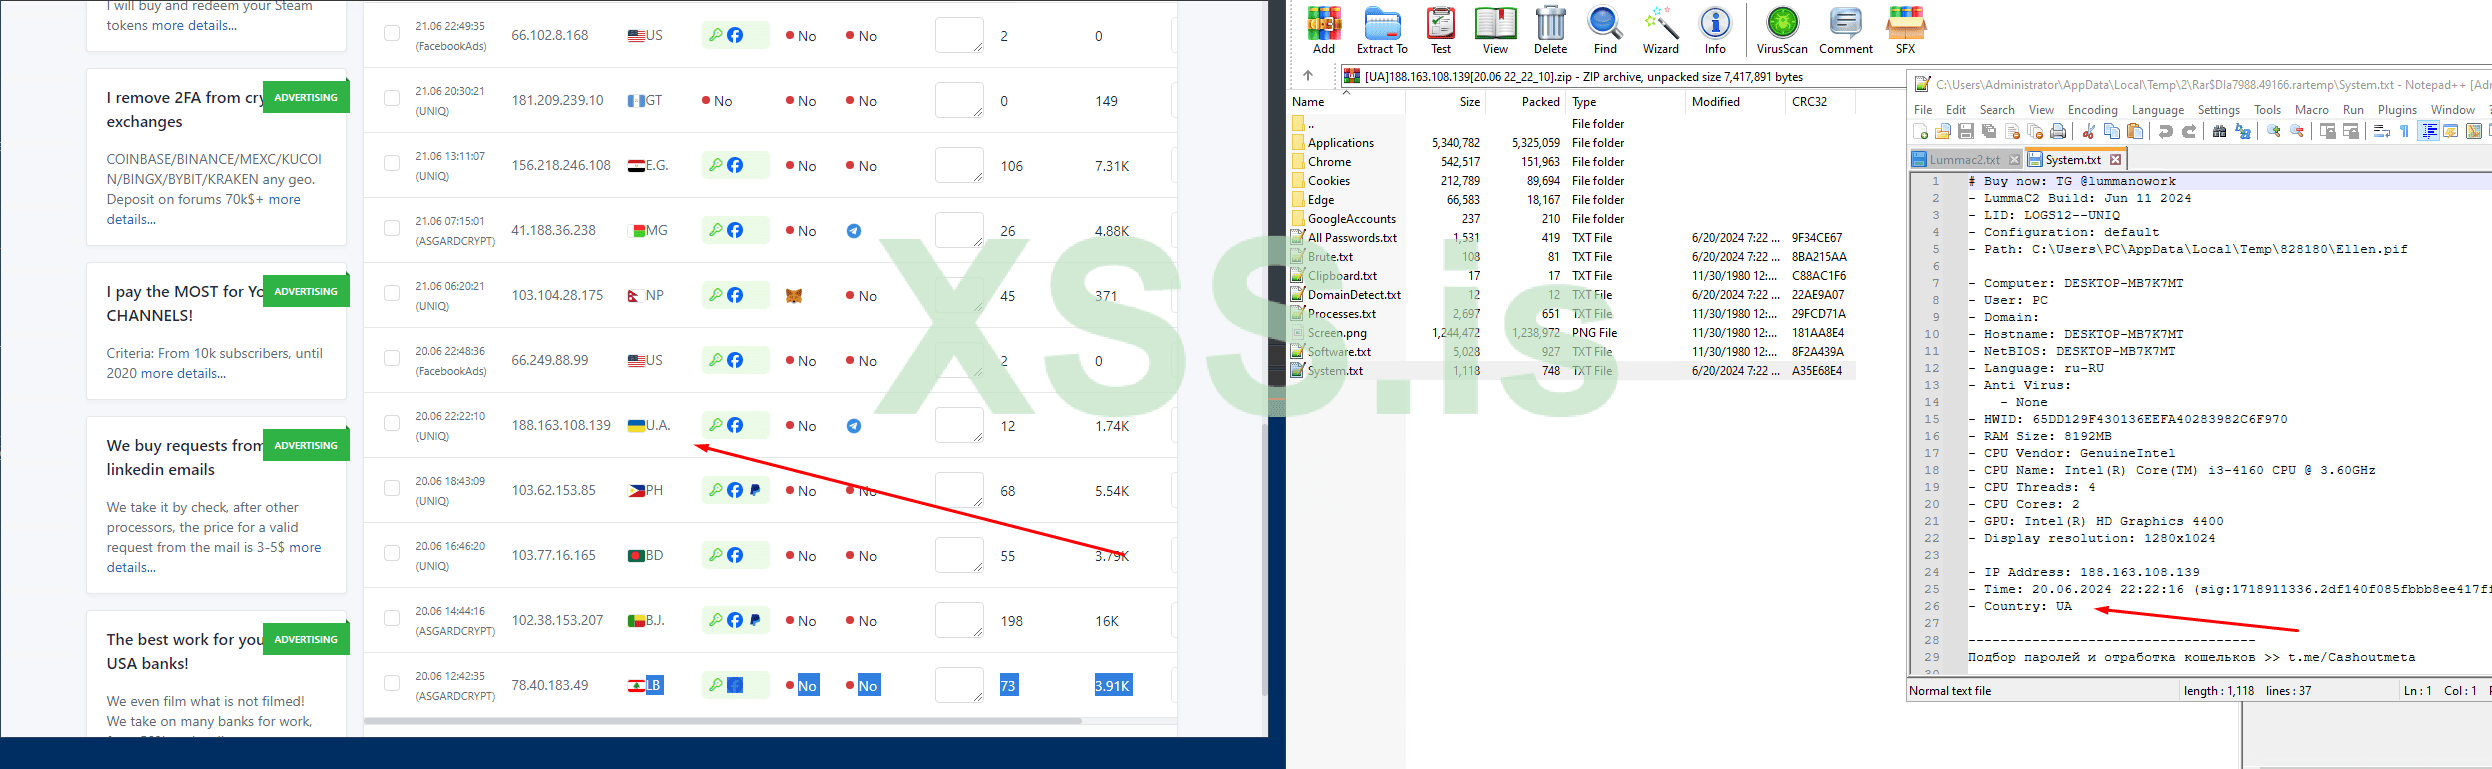This screenshot has height=769, width=2492.
Task: Create a new document in Notepad++
Action: pos(1920,132)
